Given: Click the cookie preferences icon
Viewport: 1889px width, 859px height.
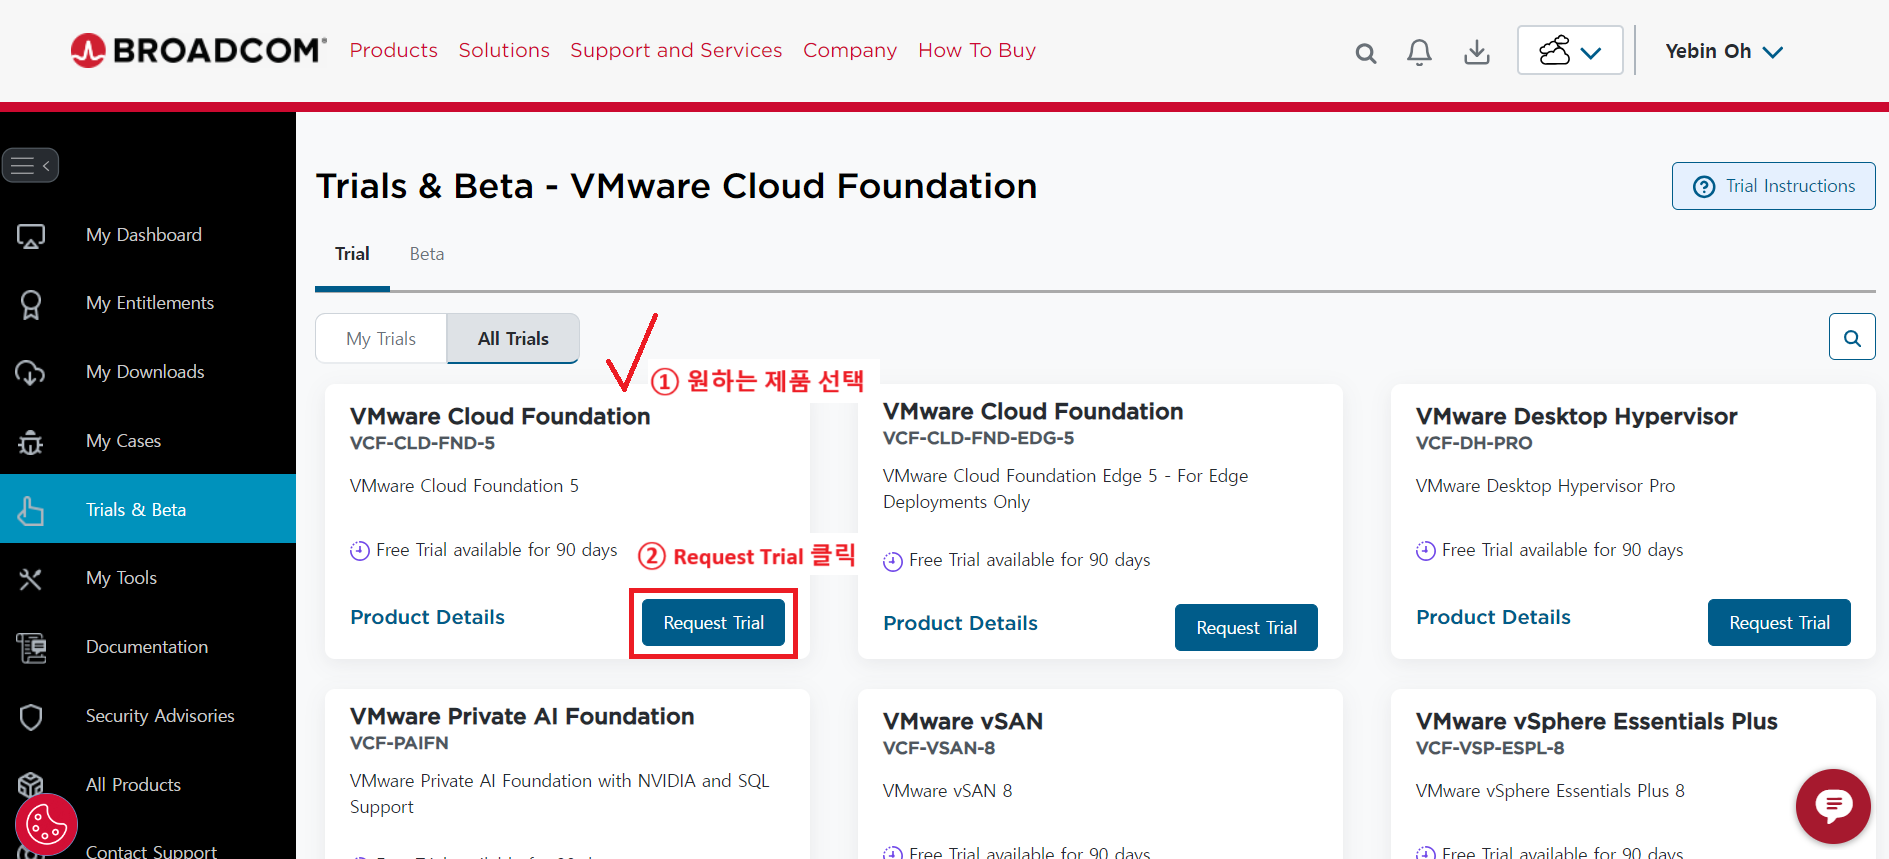Looking at the screenshot, I should [46, 825].
